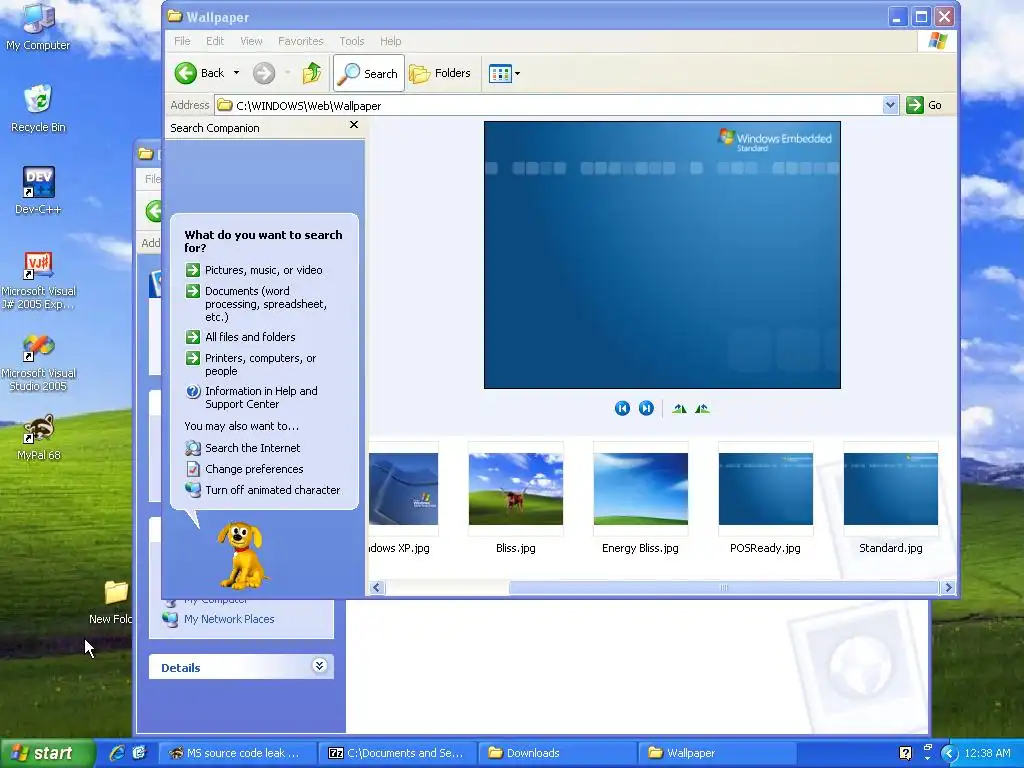Select the Energy Bliss.jpg thumbnail
The width and height of the screenshot is (1024, 768).
(641, 498)
